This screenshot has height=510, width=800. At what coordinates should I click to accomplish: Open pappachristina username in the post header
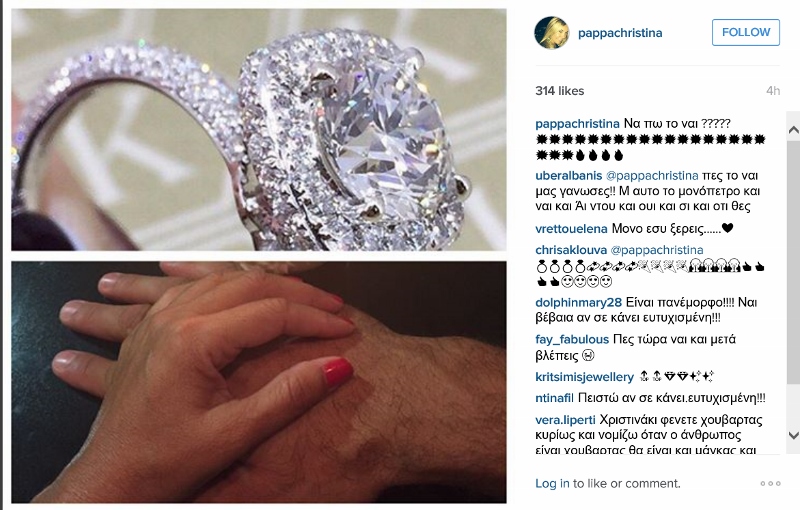coord(620,33)
